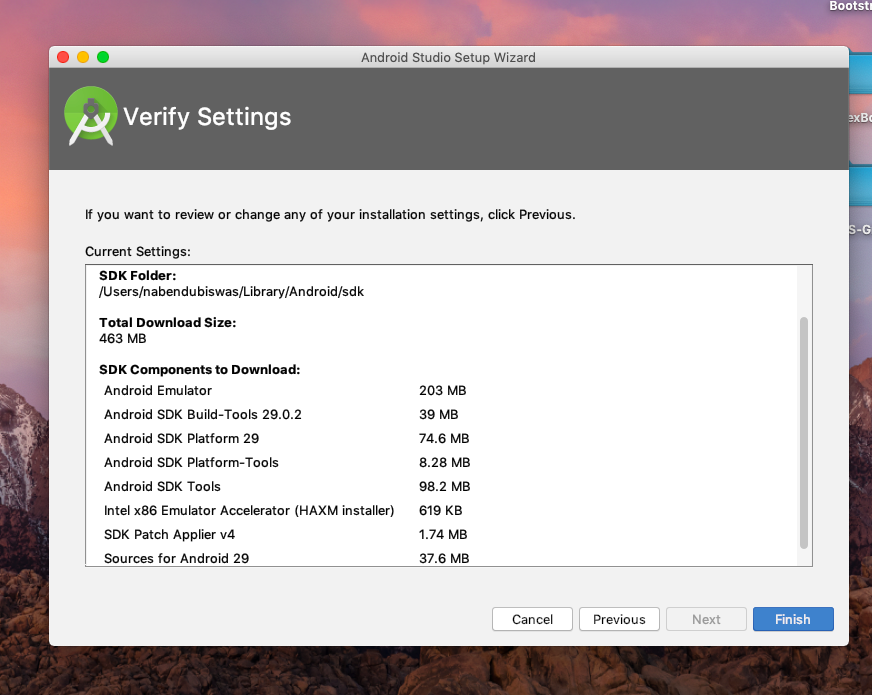Image resolution: width=872 pixels, height=695 pixels.
Task: Select Android SDK Platform-Tools row
Action: click(x=287, y=462)
